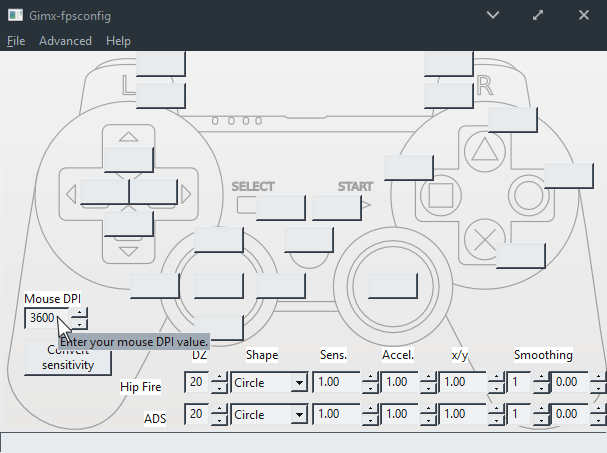Bind left stick left direction
Viewport: 607px width, 453px height.
pyautogui.click(x=155, y=286)
